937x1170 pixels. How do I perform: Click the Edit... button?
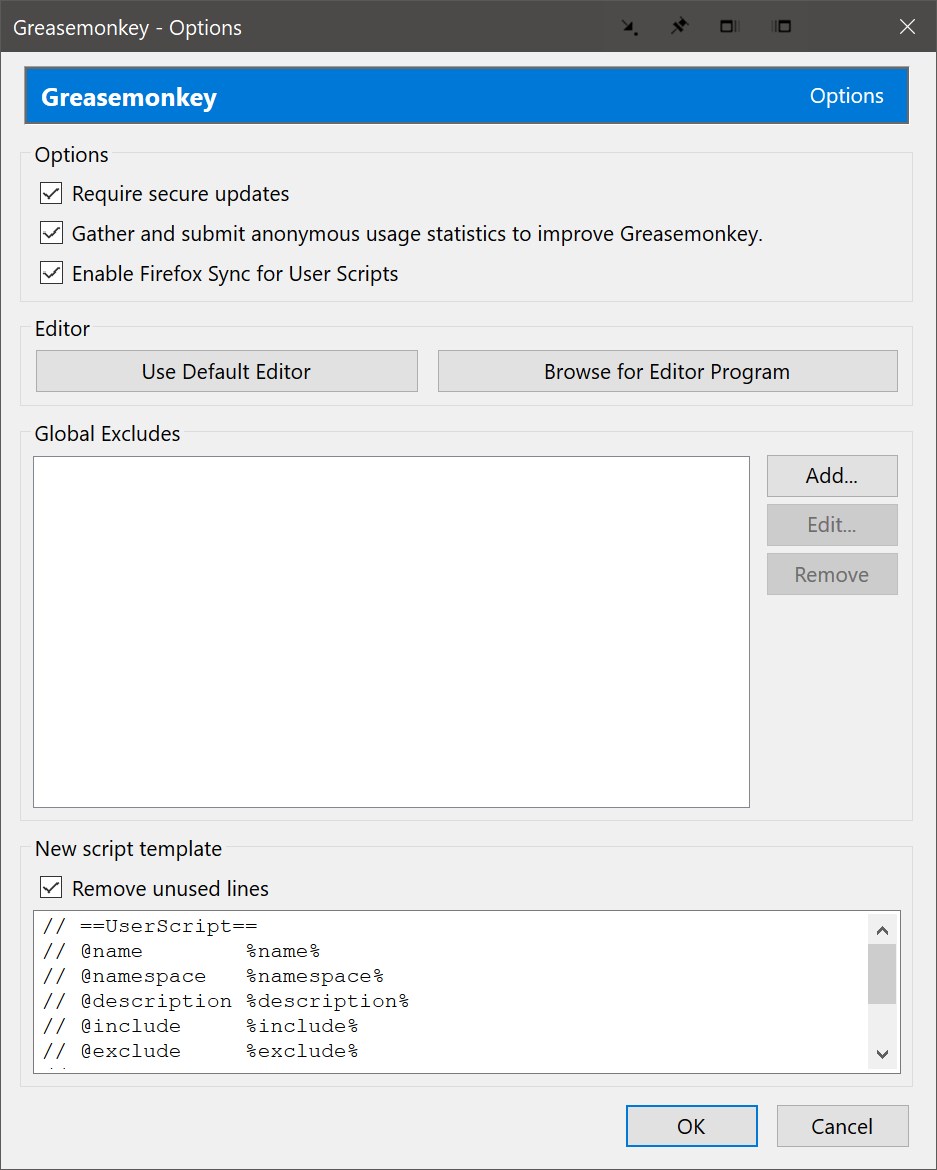832,525
